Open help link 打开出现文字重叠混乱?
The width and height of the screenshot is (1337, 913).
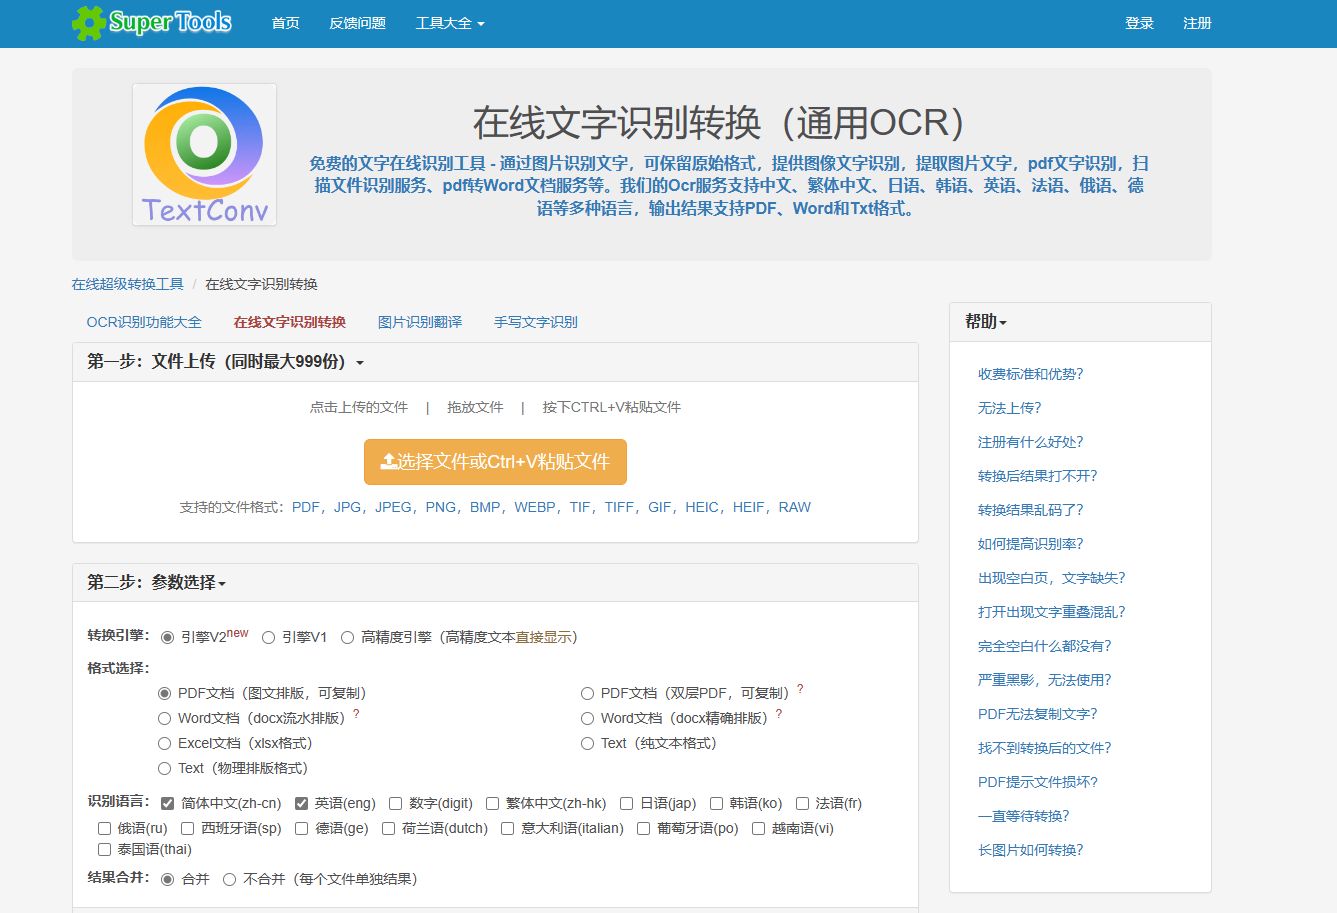[1052, 612]
